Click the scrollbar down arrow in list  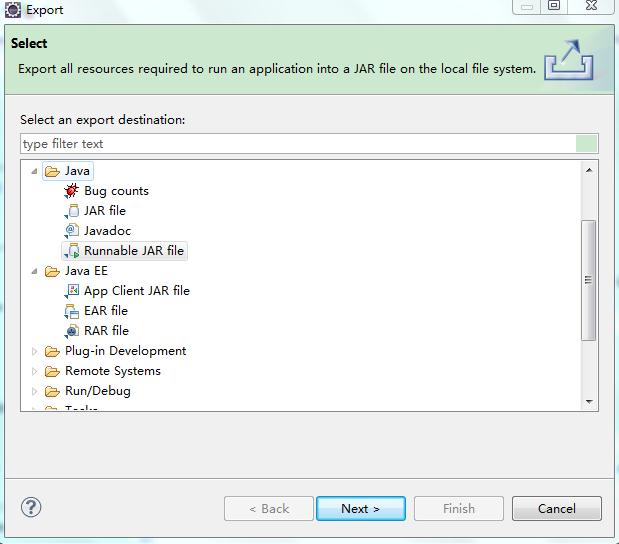589,401
